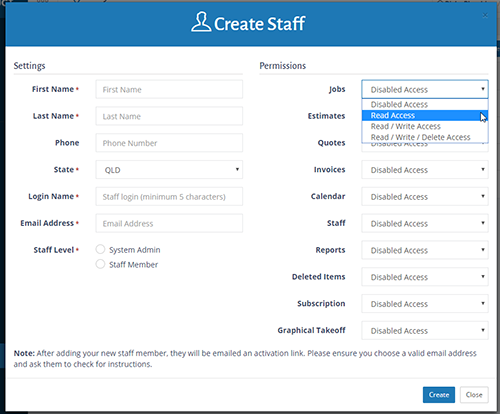Focus the Phone Number field
The width and height of the screenshot is (500, 414).
(169, 143)
